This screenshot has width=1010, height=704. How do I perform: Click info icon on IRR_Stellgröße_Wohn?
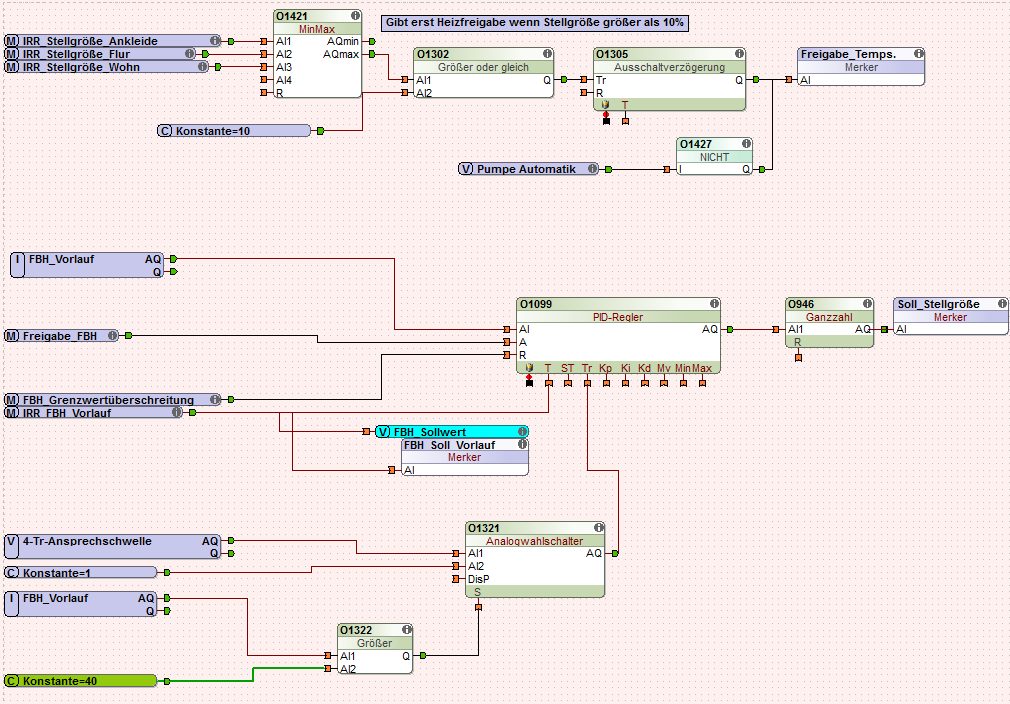click(202, 66)
